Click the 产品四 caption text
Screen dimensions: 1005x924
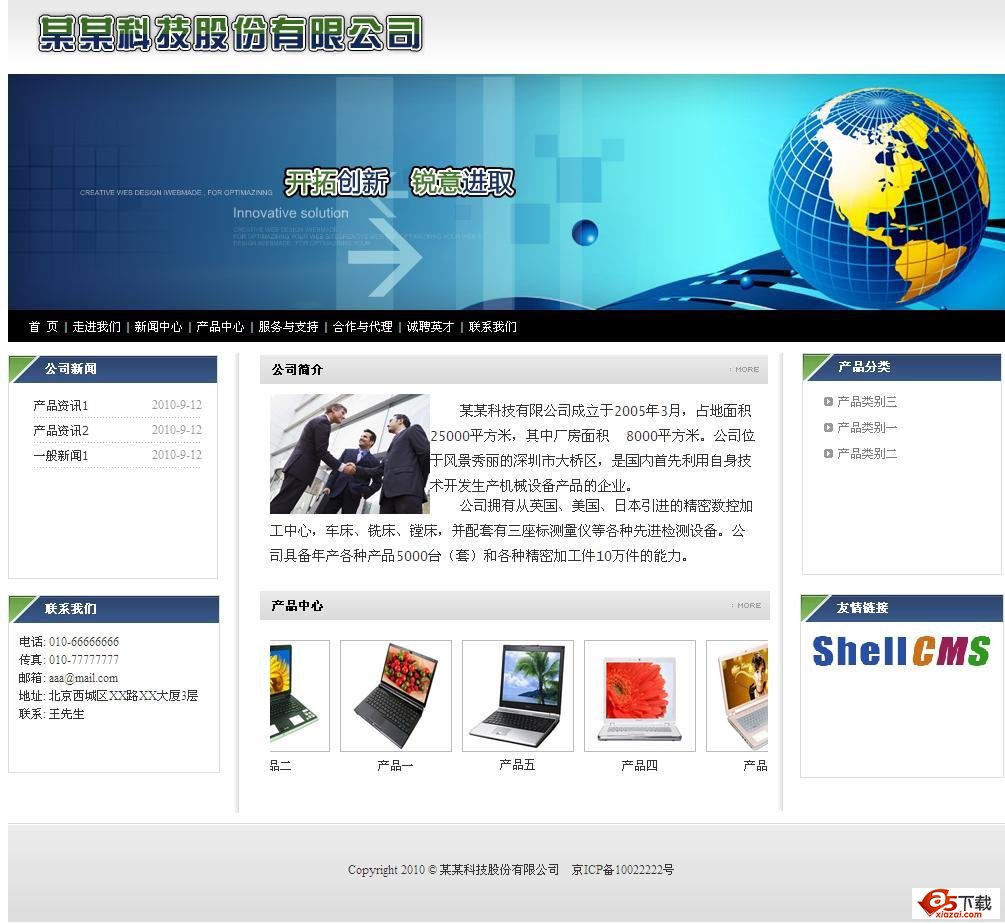tap(640, 765)
